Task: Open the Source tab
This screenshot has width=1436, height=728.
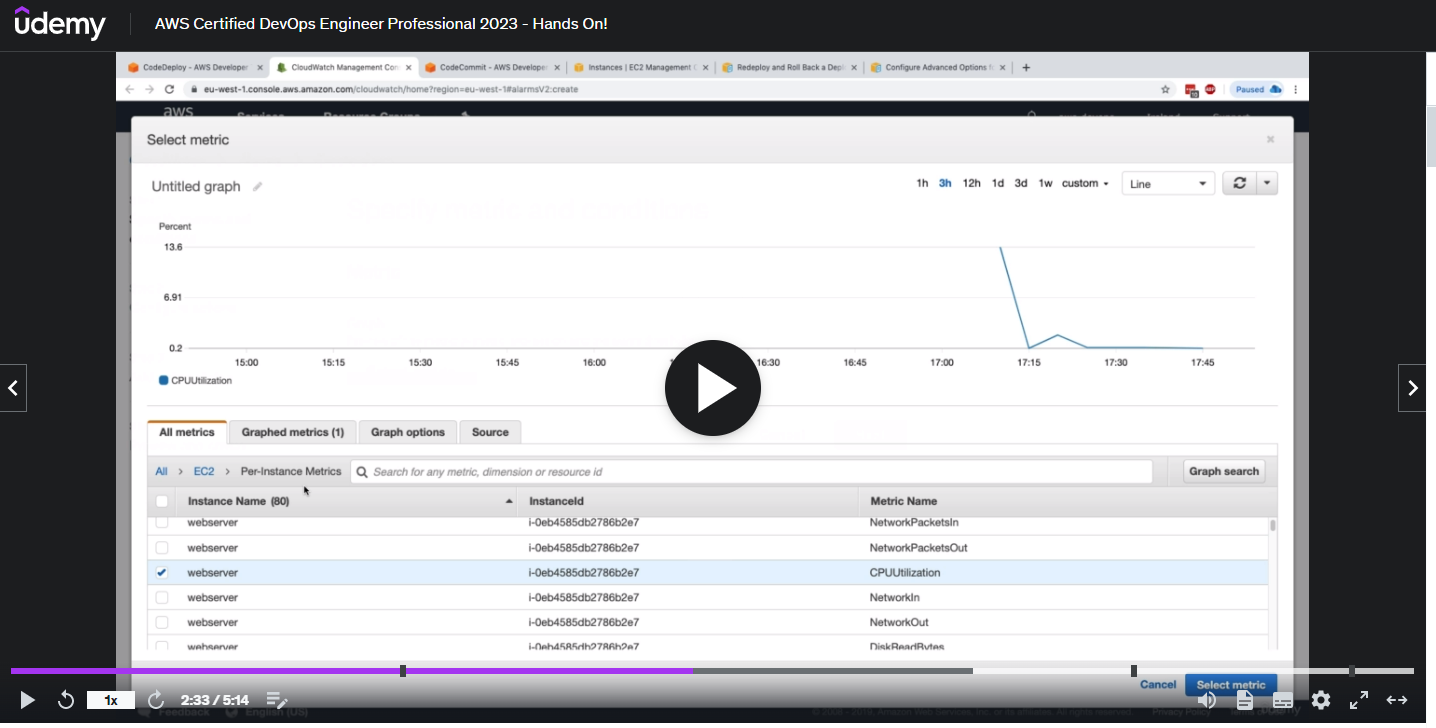Action: [490, 432]
